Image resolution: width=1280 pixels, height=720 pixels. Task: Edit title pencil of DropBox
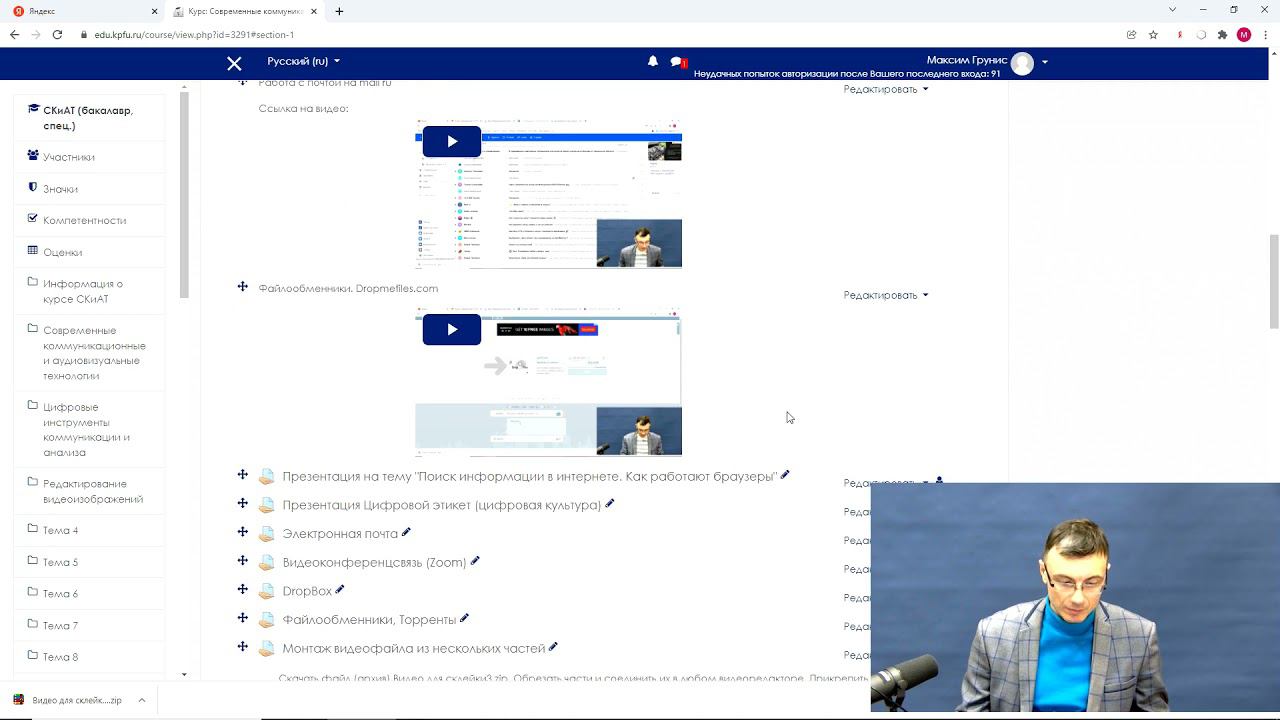click(340, 589)
